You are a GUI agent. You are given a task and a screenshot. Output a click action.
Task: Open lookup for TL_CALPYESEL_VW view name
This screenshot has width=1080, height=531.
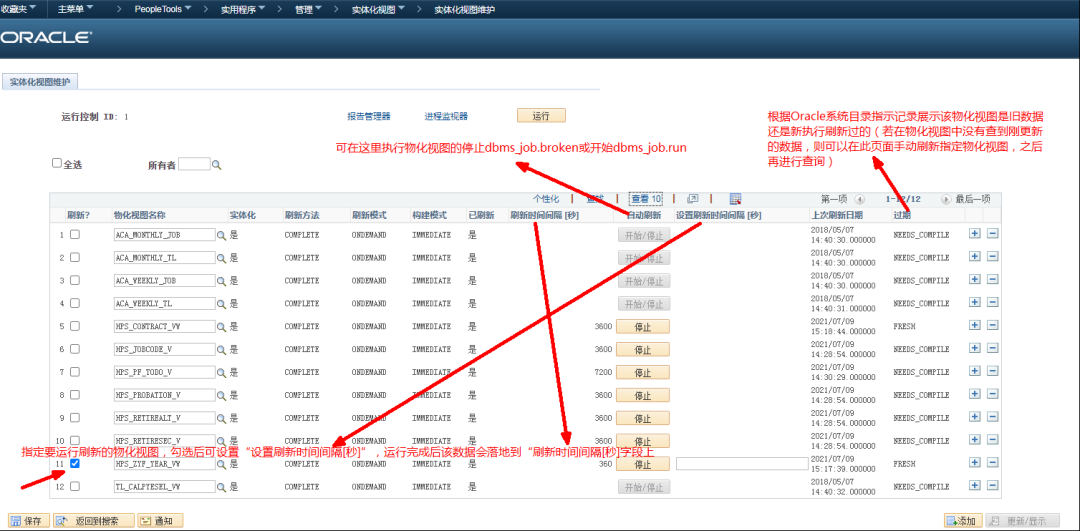[x=222, y=487]
